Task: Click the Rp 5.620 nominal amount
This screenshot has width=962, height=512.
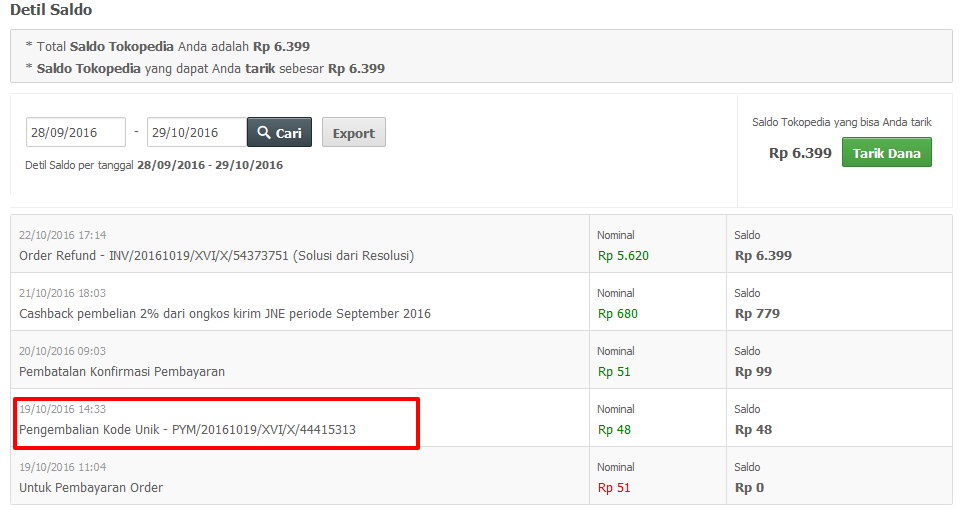Action: click(623, 255)
